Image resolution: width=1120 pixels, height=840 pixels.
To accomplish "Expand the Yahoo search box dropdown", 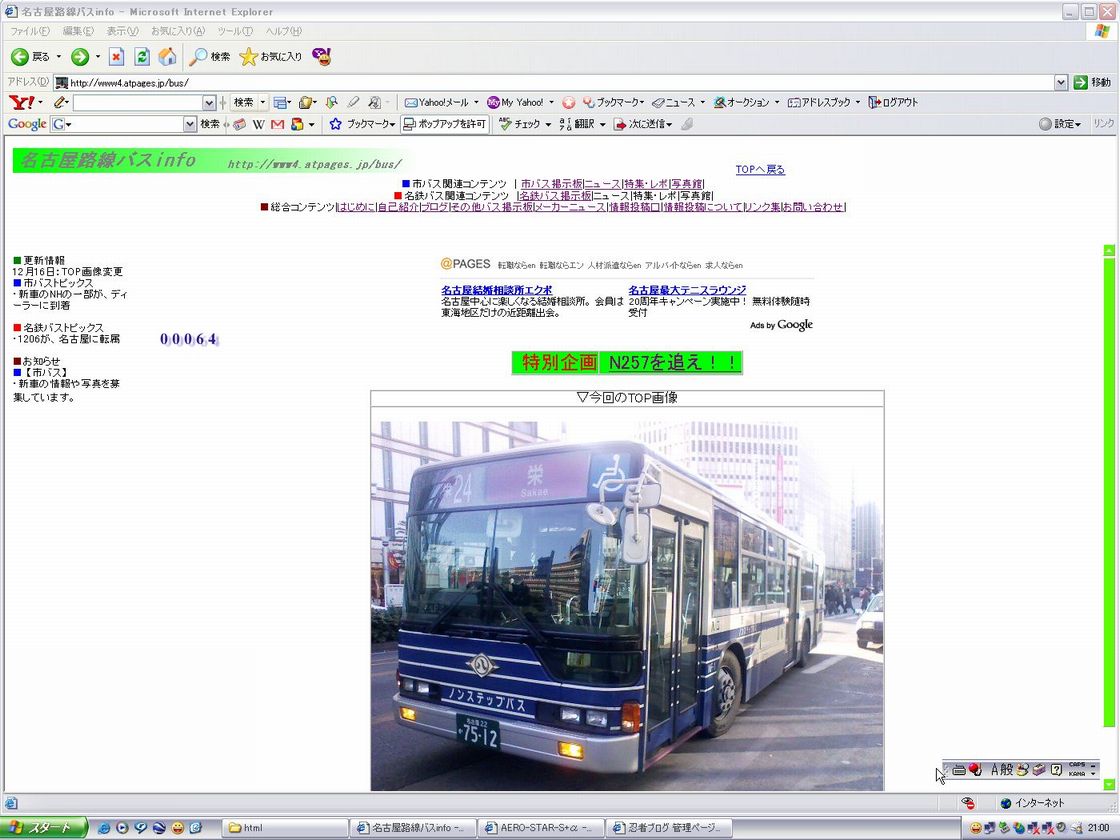I will click(x=209, y=103).
